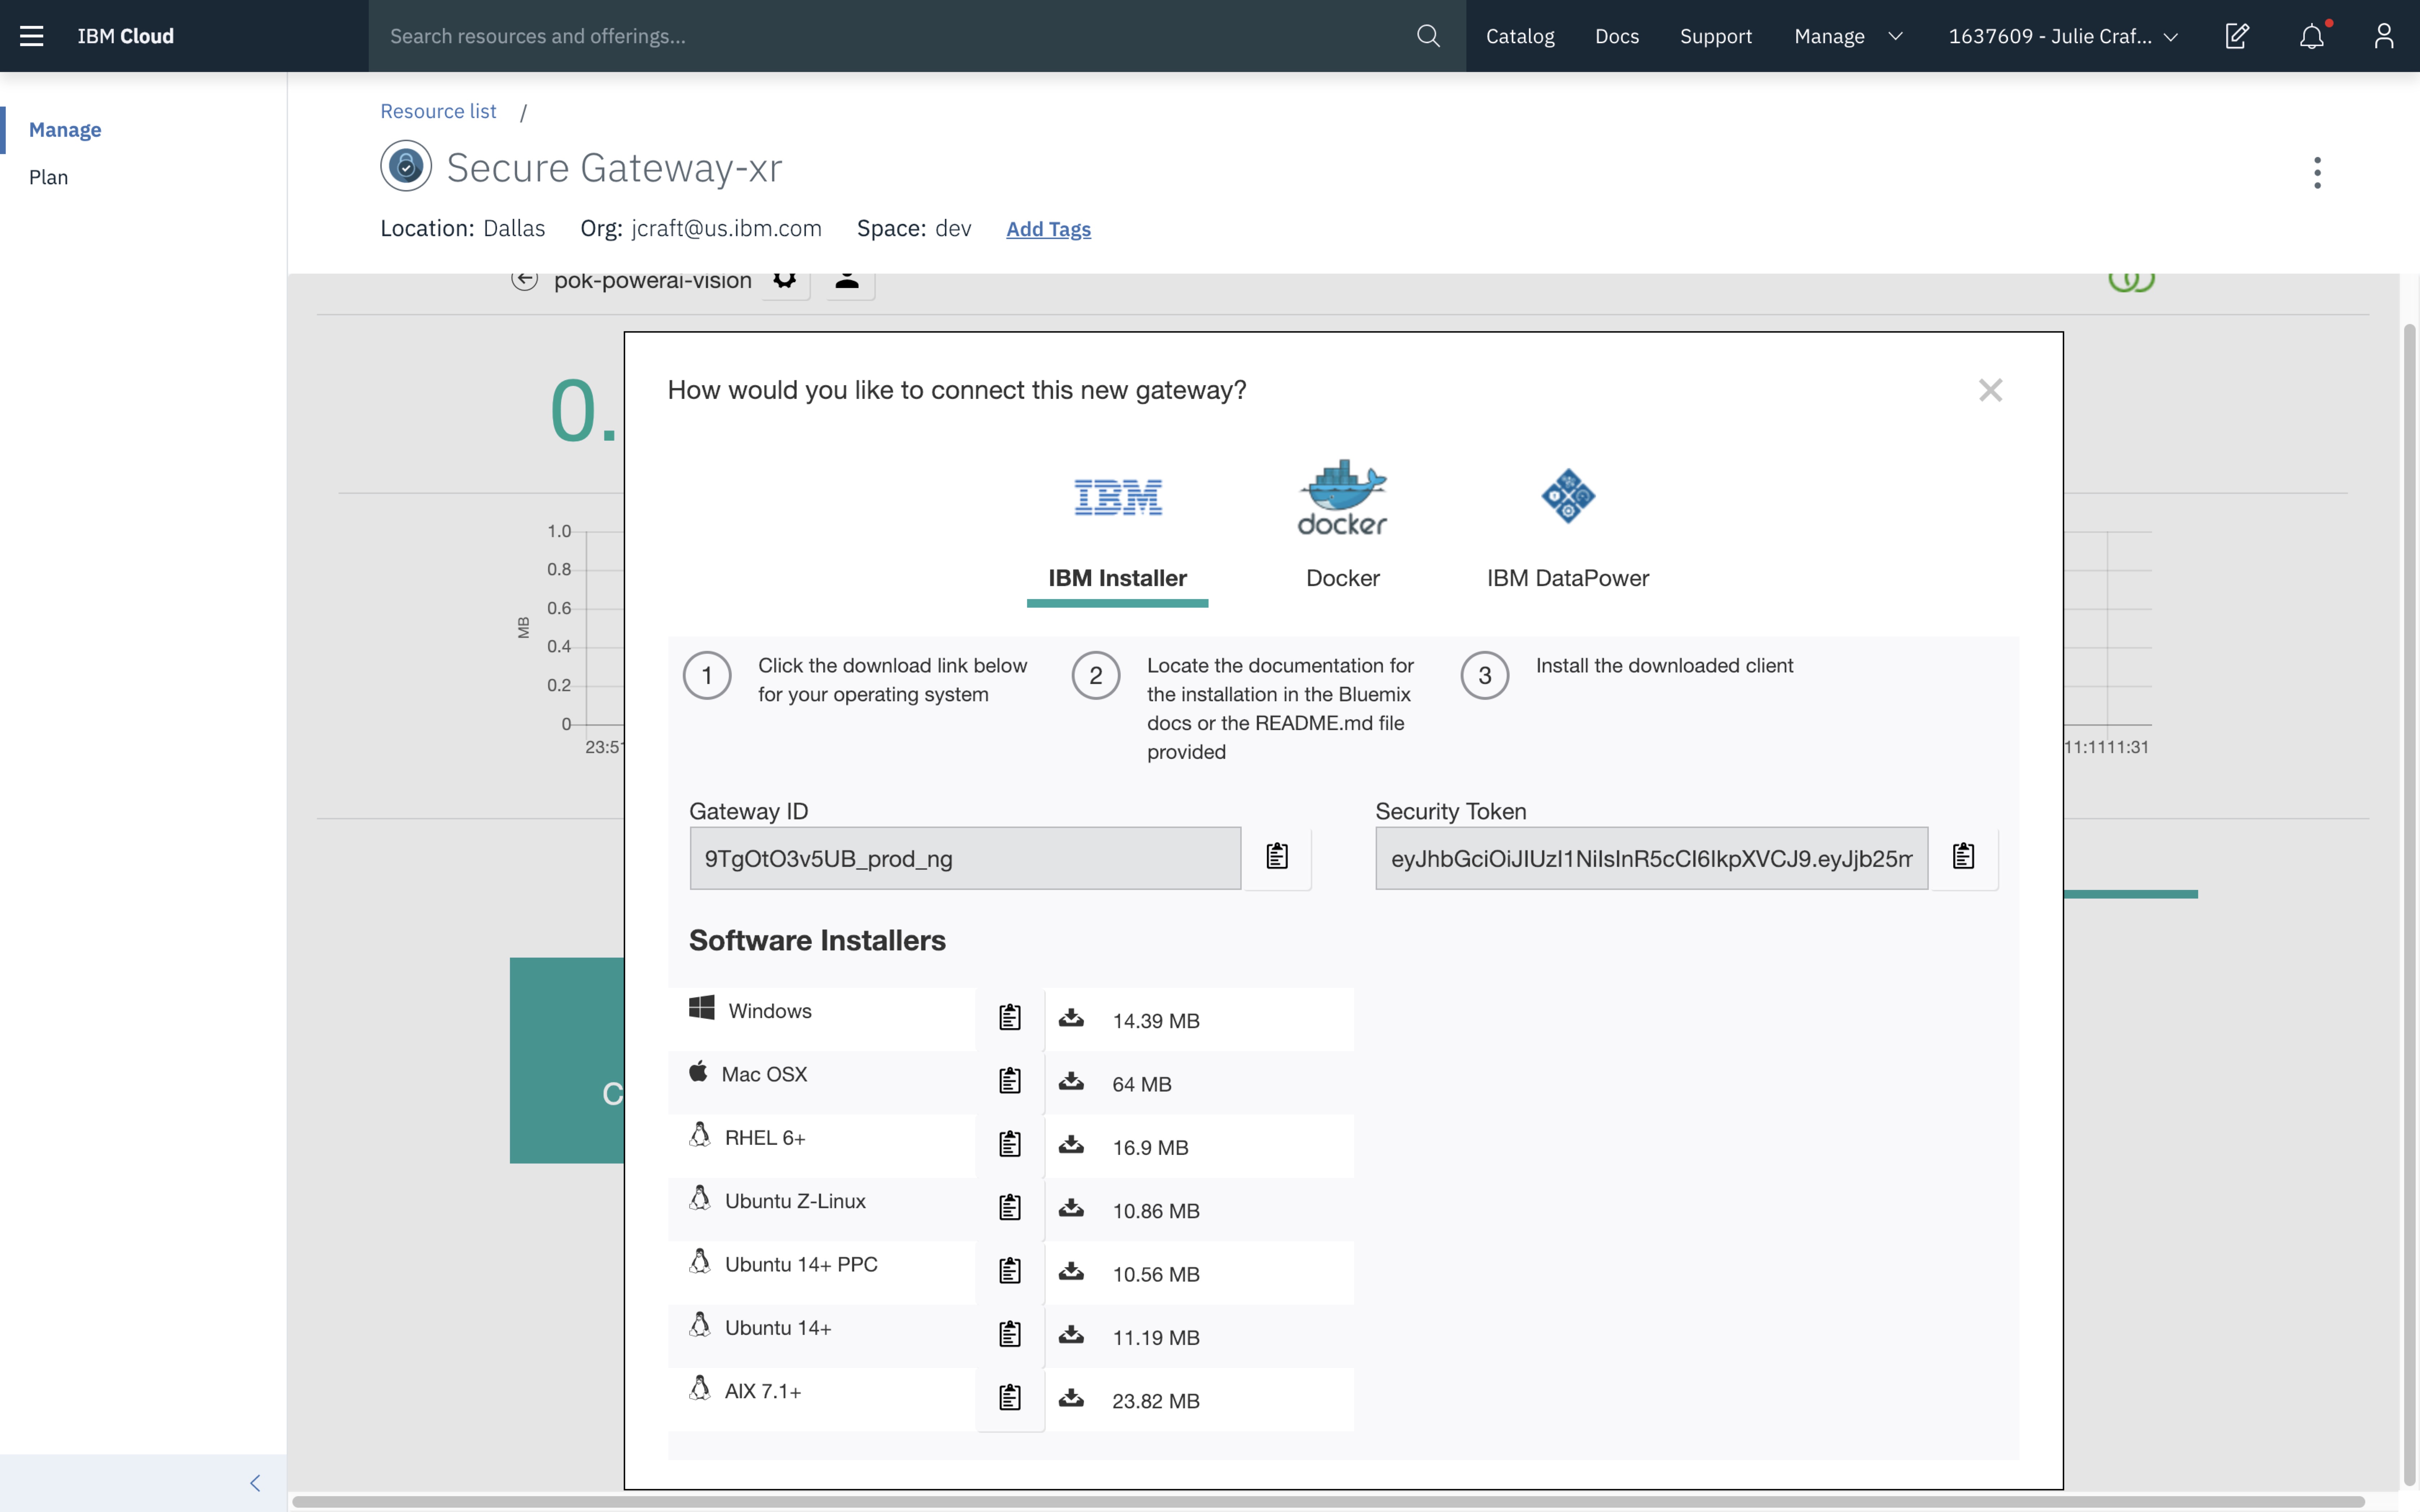The width and height of the screenshot is (2420, 1512).
Task: Click the 14.39 MB size text
Action: coord(1156,1021)
